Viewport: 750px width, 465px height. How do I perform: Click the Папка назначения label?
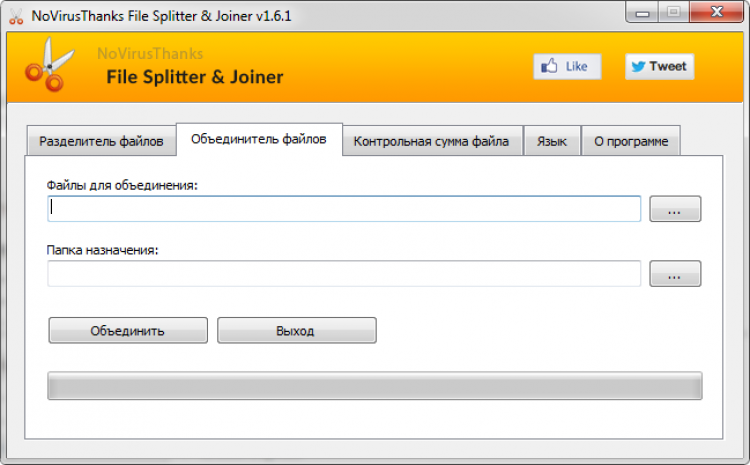[x=102, y=250]
